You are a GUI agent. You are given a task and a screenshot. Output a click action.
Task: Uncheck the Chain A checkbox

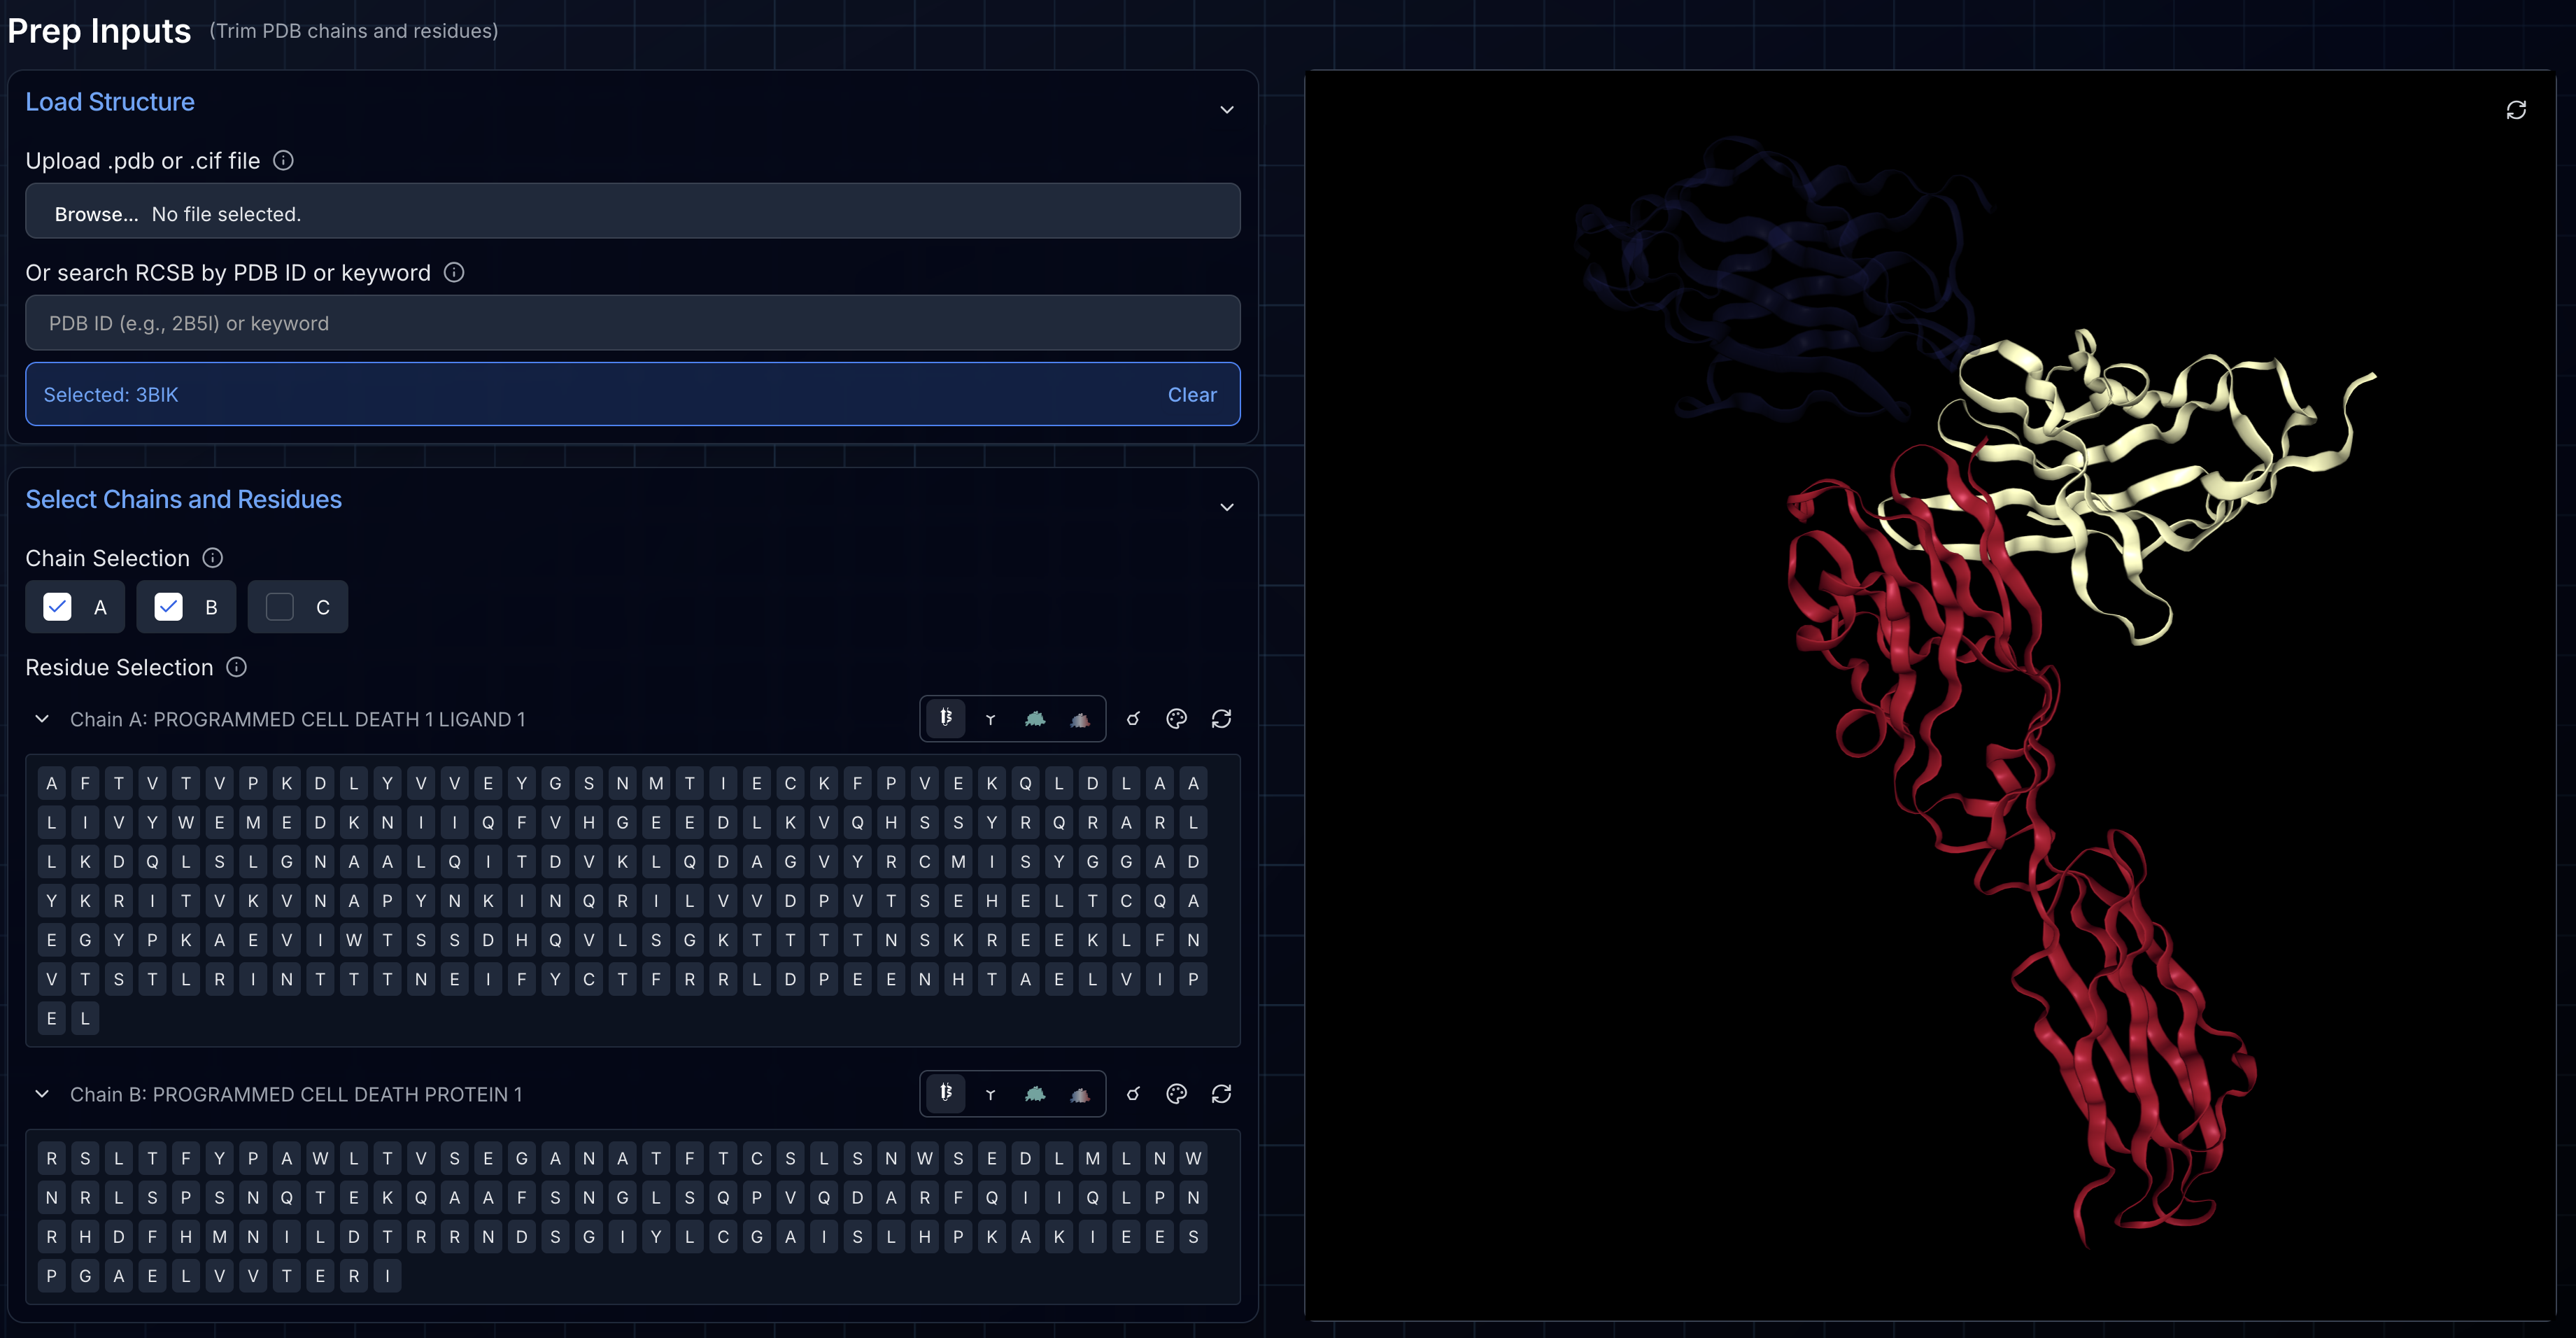(x=58, y=607)
